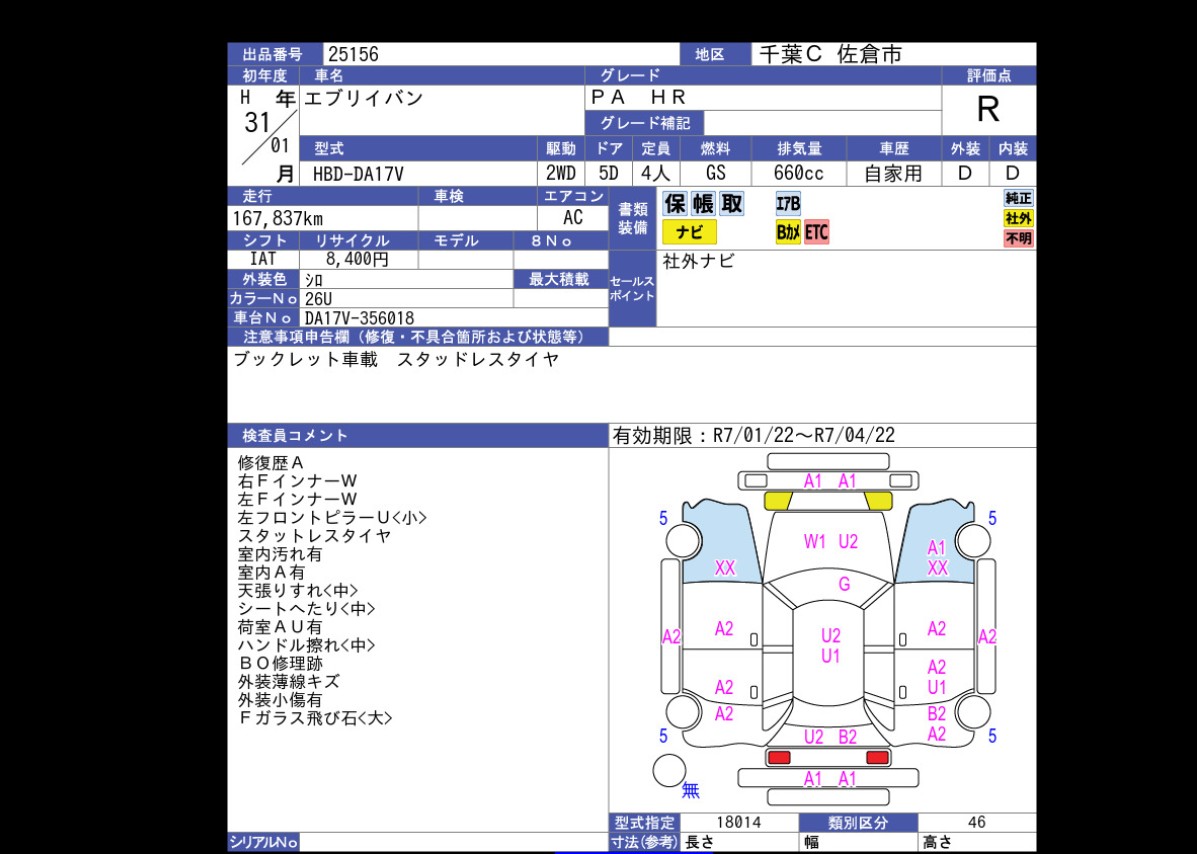Click the シリアルNo label
The width and height of the screenshot is (1197, 854).
263,843
